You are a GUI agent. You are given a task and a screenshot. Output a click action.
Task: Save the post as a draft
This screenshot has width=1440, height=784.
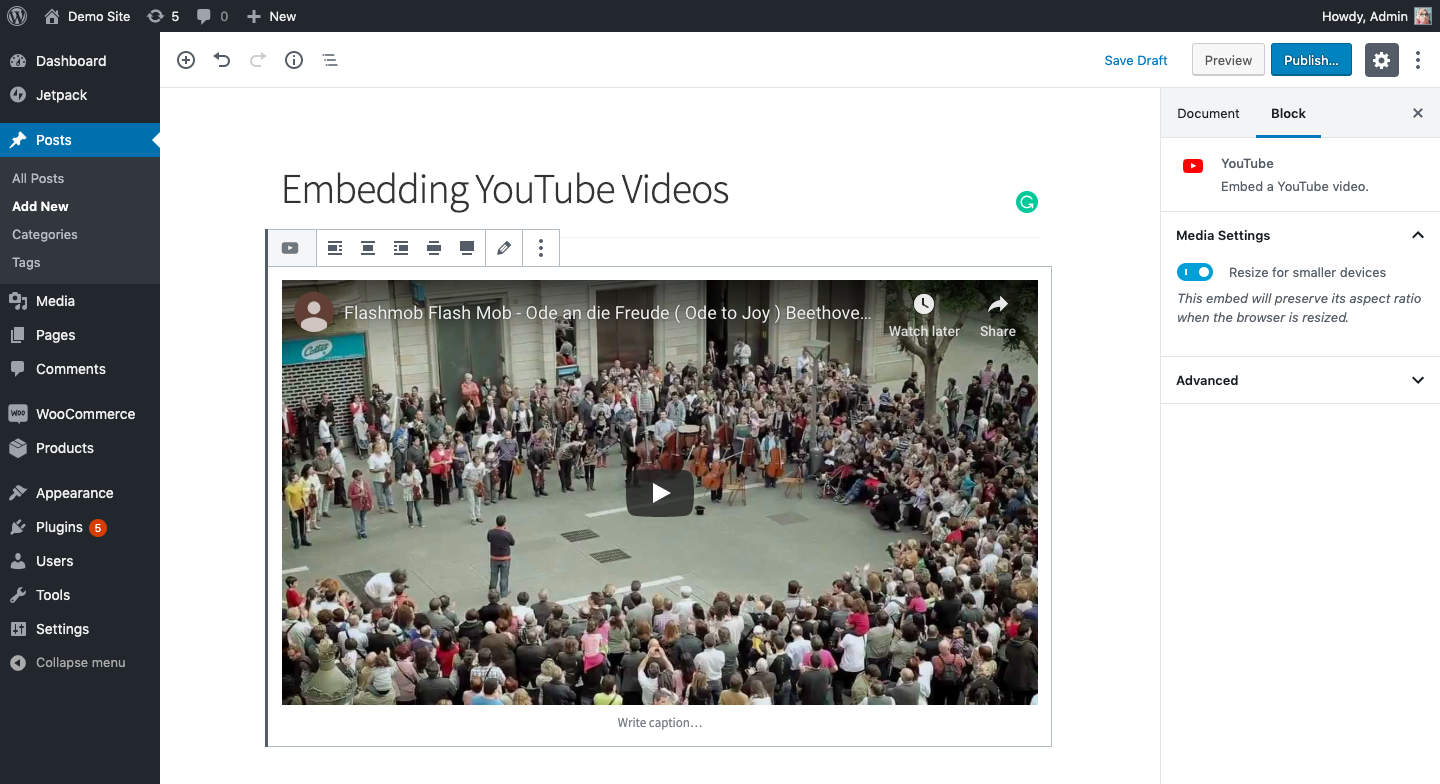pyautogui.click(x=1136, y=60)
